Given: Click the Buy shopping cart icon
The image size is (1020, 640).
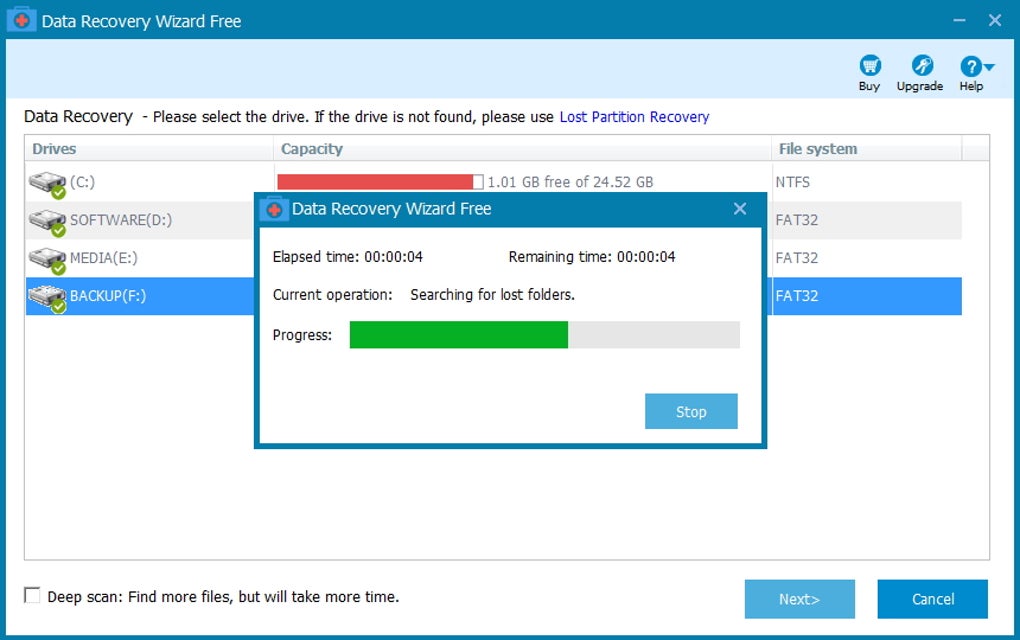Looking at the screenshot, I should tap(870, 66).
